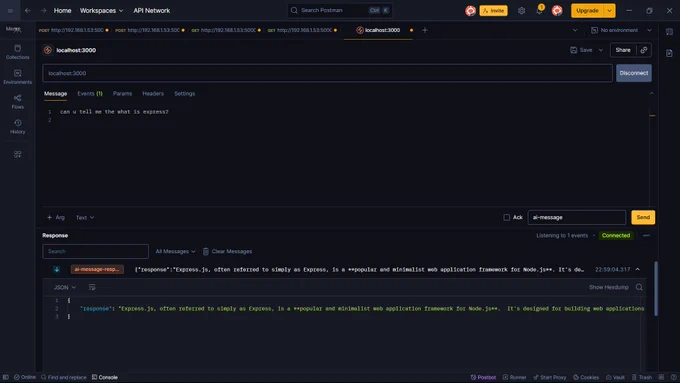Viewport: 680px width, 383px height.
Task: Go forward with the right arrow
Action: pos(43,10)
